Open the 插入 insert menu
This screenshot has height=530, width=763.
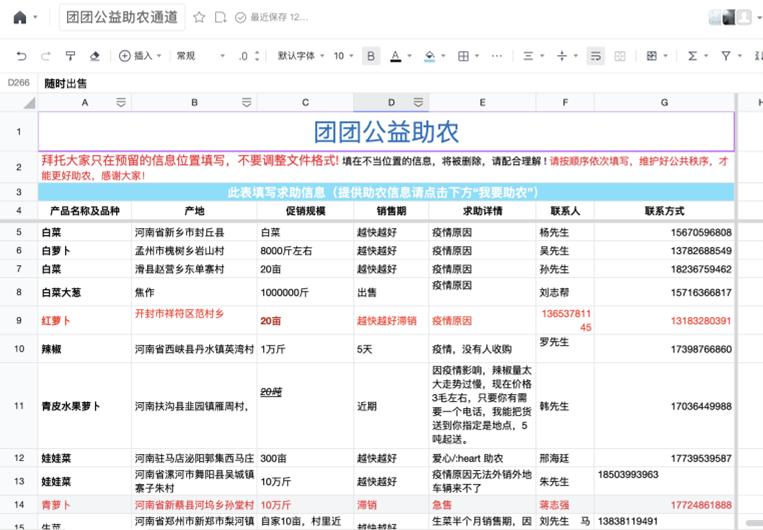(x=142, y=56)
